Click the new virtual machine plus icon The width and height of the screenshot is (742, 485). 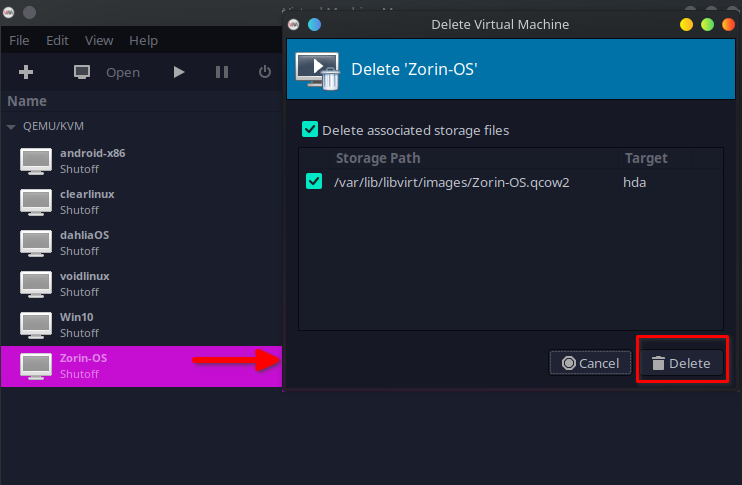tap(27, 72)
